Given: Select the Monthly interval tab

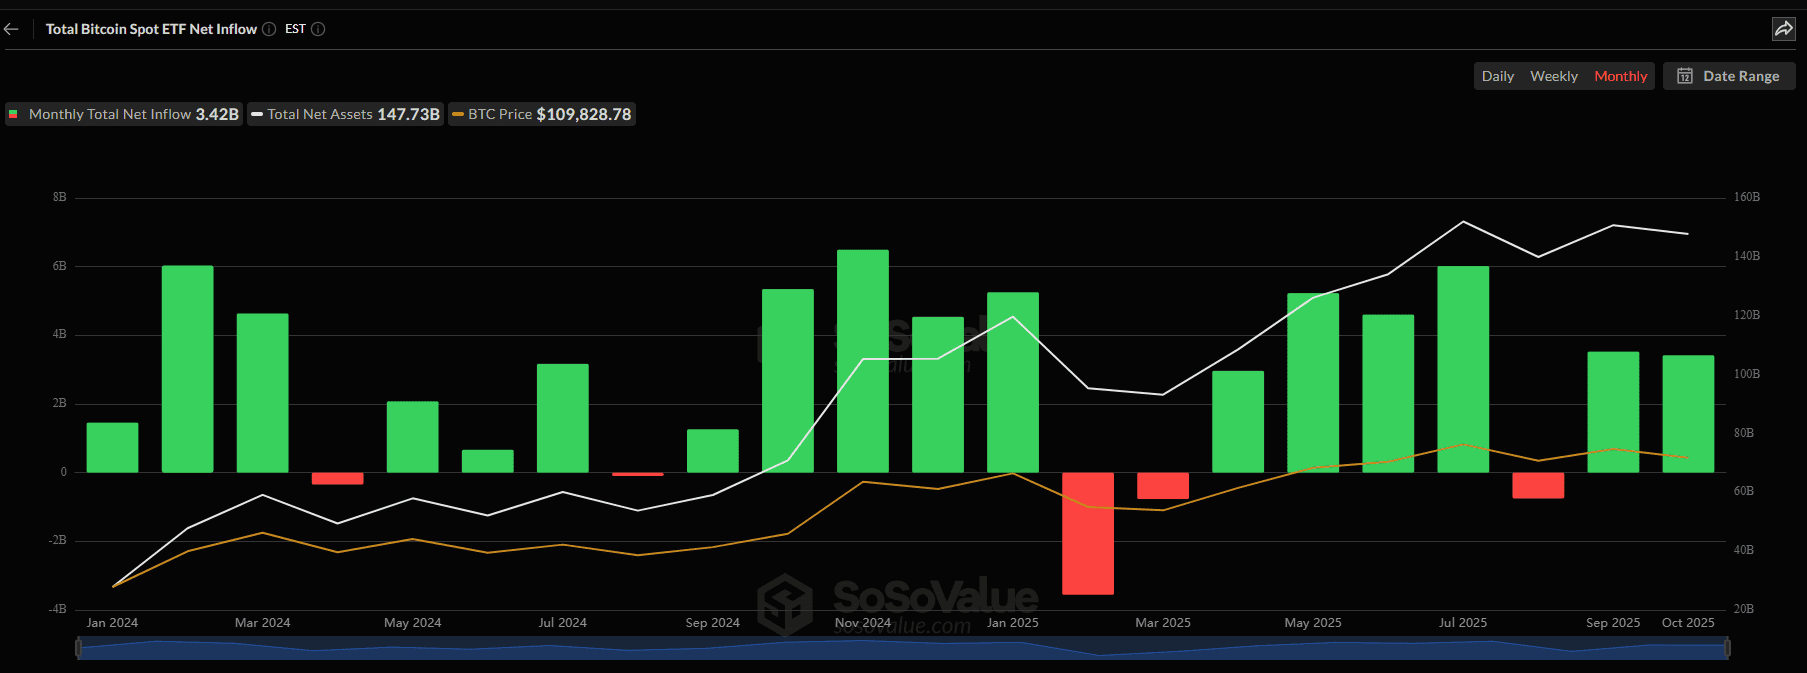Looking at the screenshot, I should click(1620, 76).
